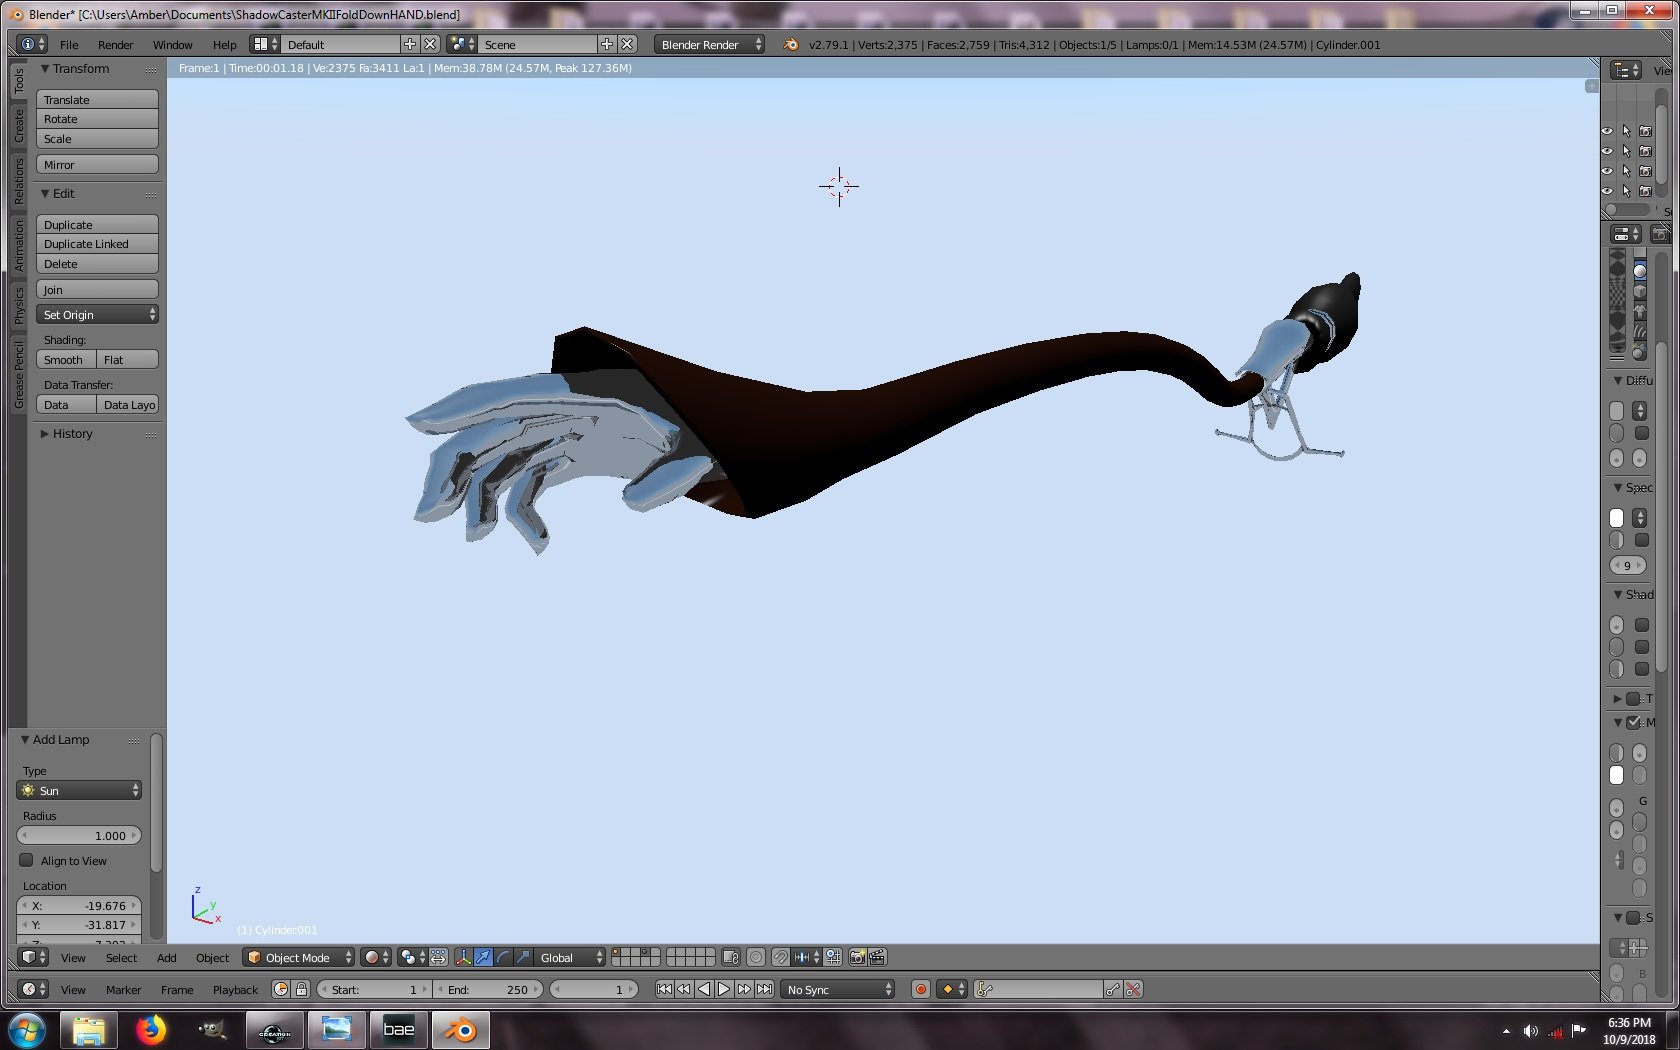Open the Physics tab in tool shelf
The image size is (1680, 1050).
(18, 305)
